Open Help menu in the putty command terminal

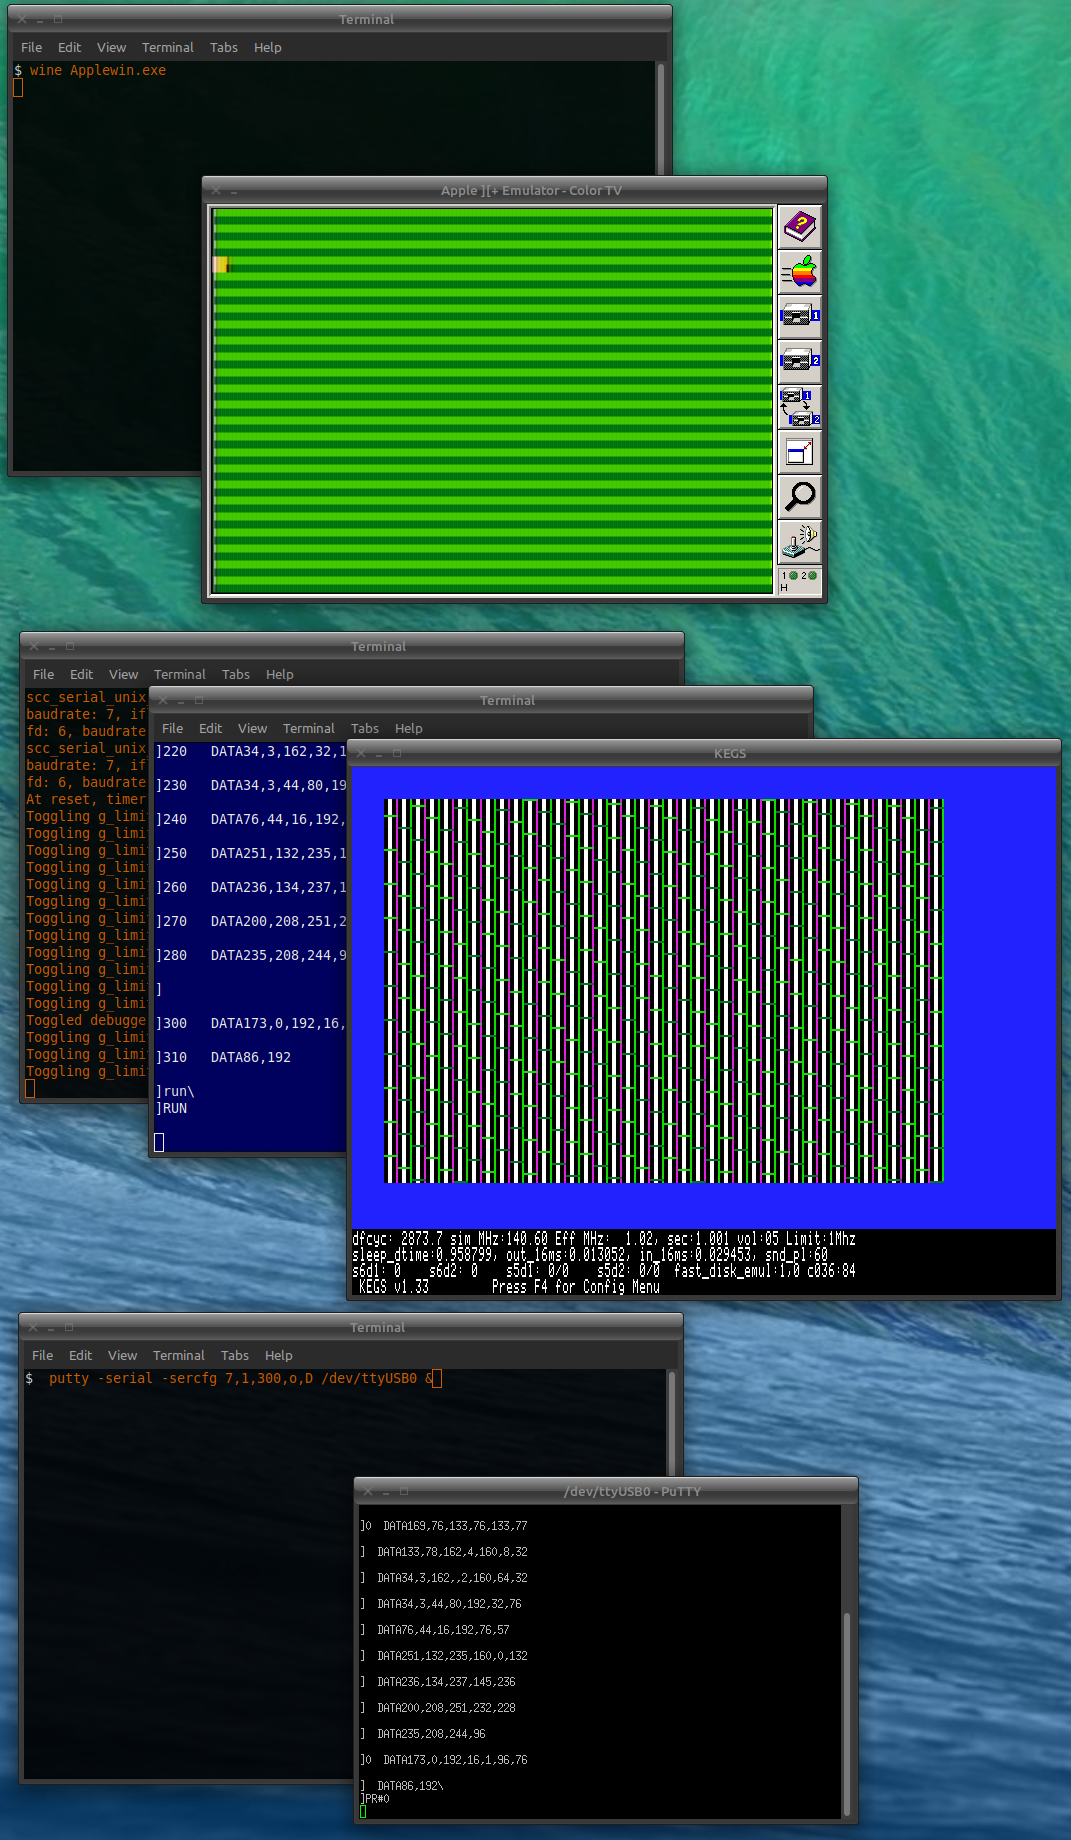click(278, 1355)
